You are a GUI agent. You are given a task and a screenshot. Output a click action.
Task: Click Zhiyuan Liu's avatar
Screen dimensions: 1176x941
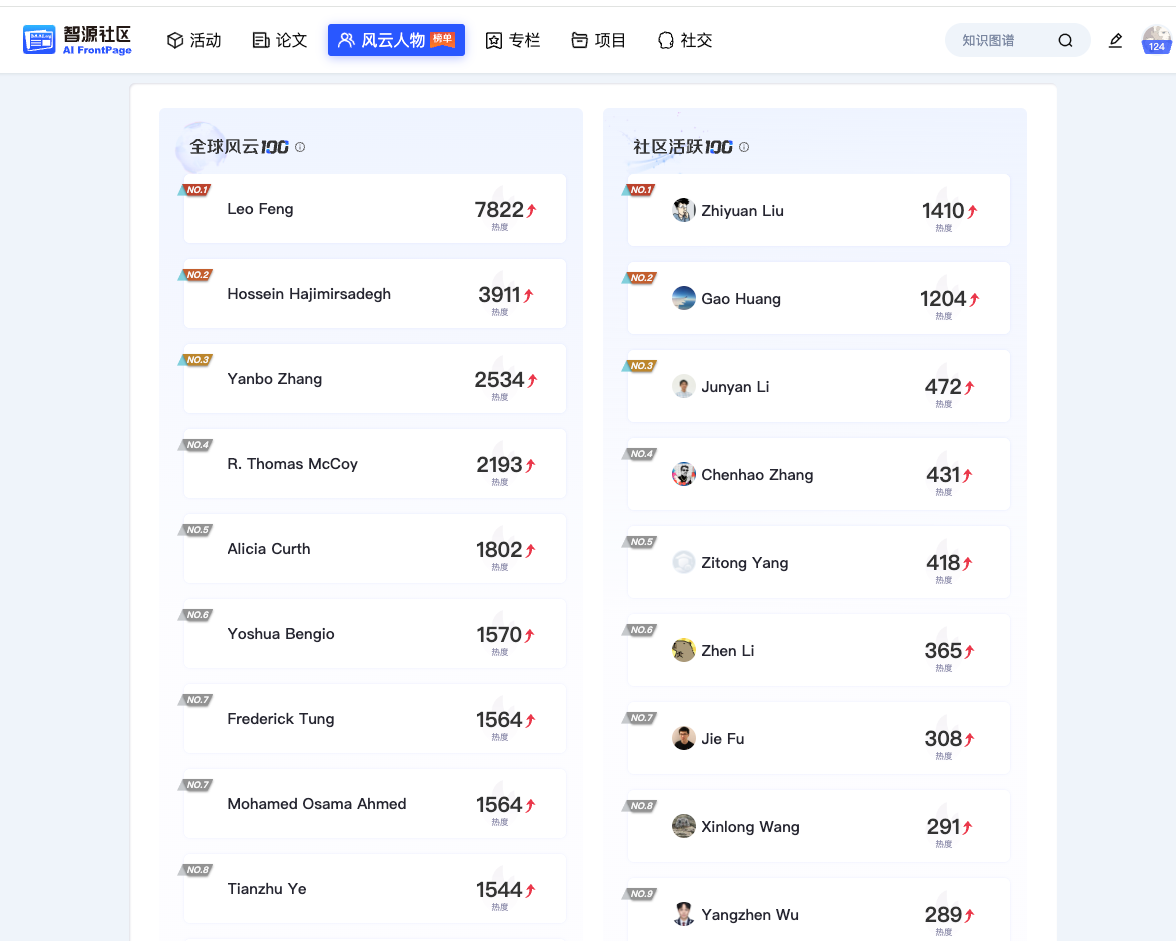(x=683, y=210)
